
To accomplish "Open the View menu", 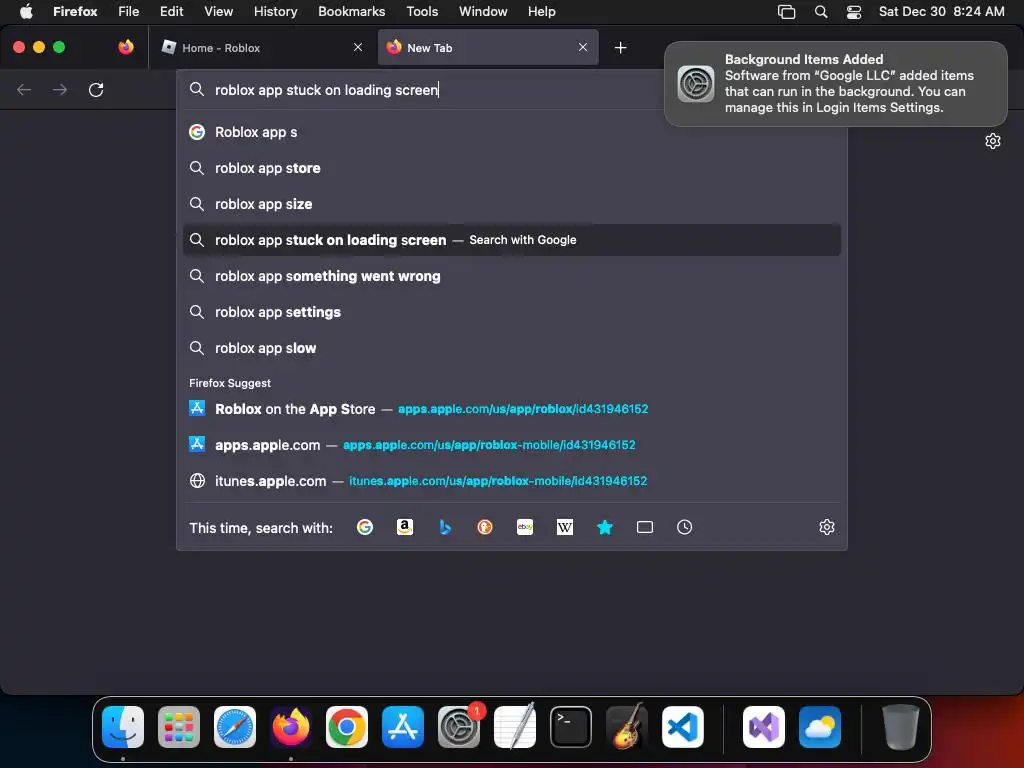I will (x=218, y=12).
